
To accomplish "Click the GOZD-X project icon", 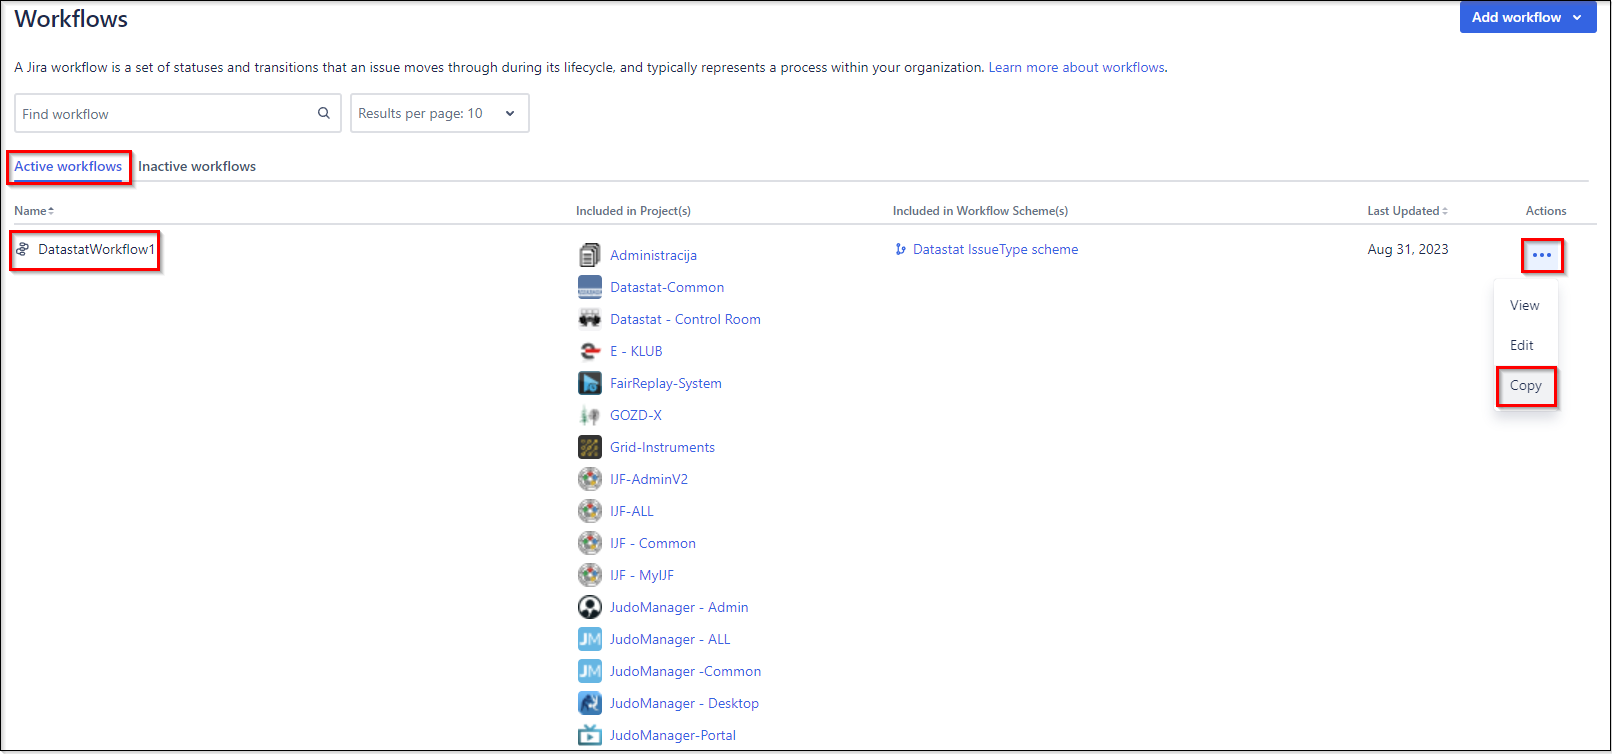I will tap(590, 415).
